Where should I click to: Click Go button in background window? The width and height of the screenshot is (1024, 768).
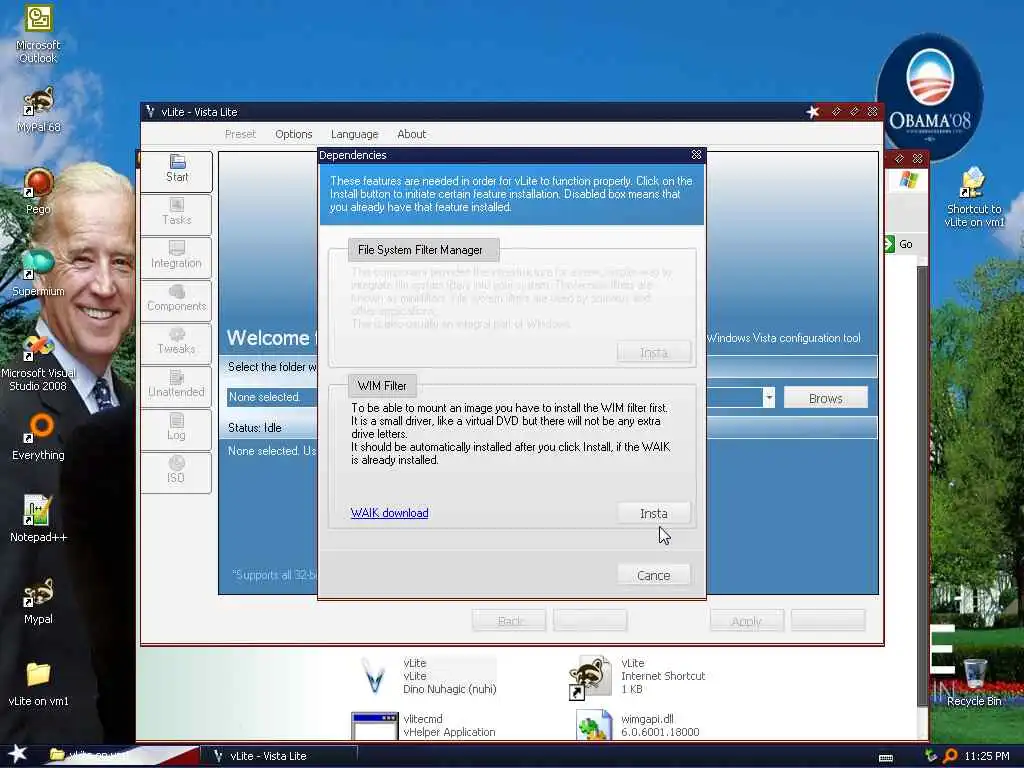pos(899,244)
